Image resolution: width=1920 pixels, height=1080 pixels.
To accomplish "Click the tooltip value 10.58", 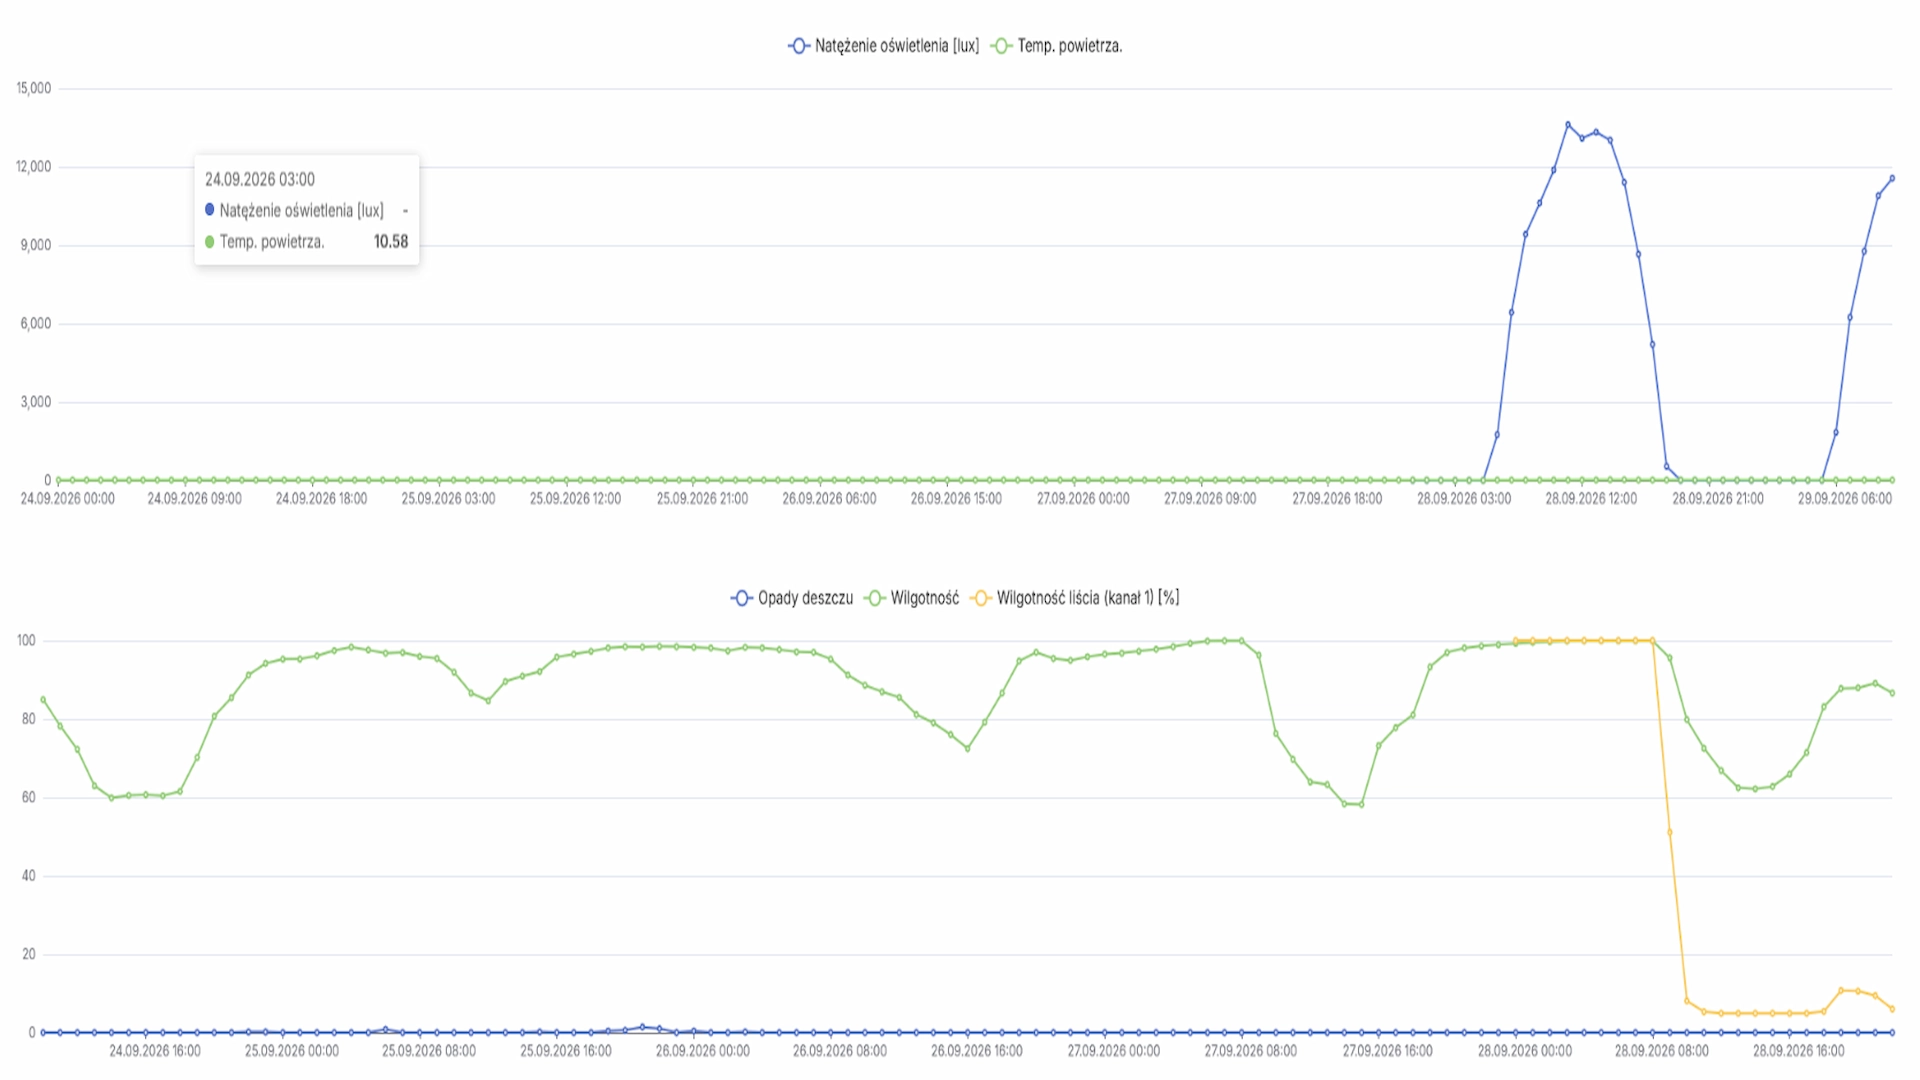I will click(x=391, y=241).
